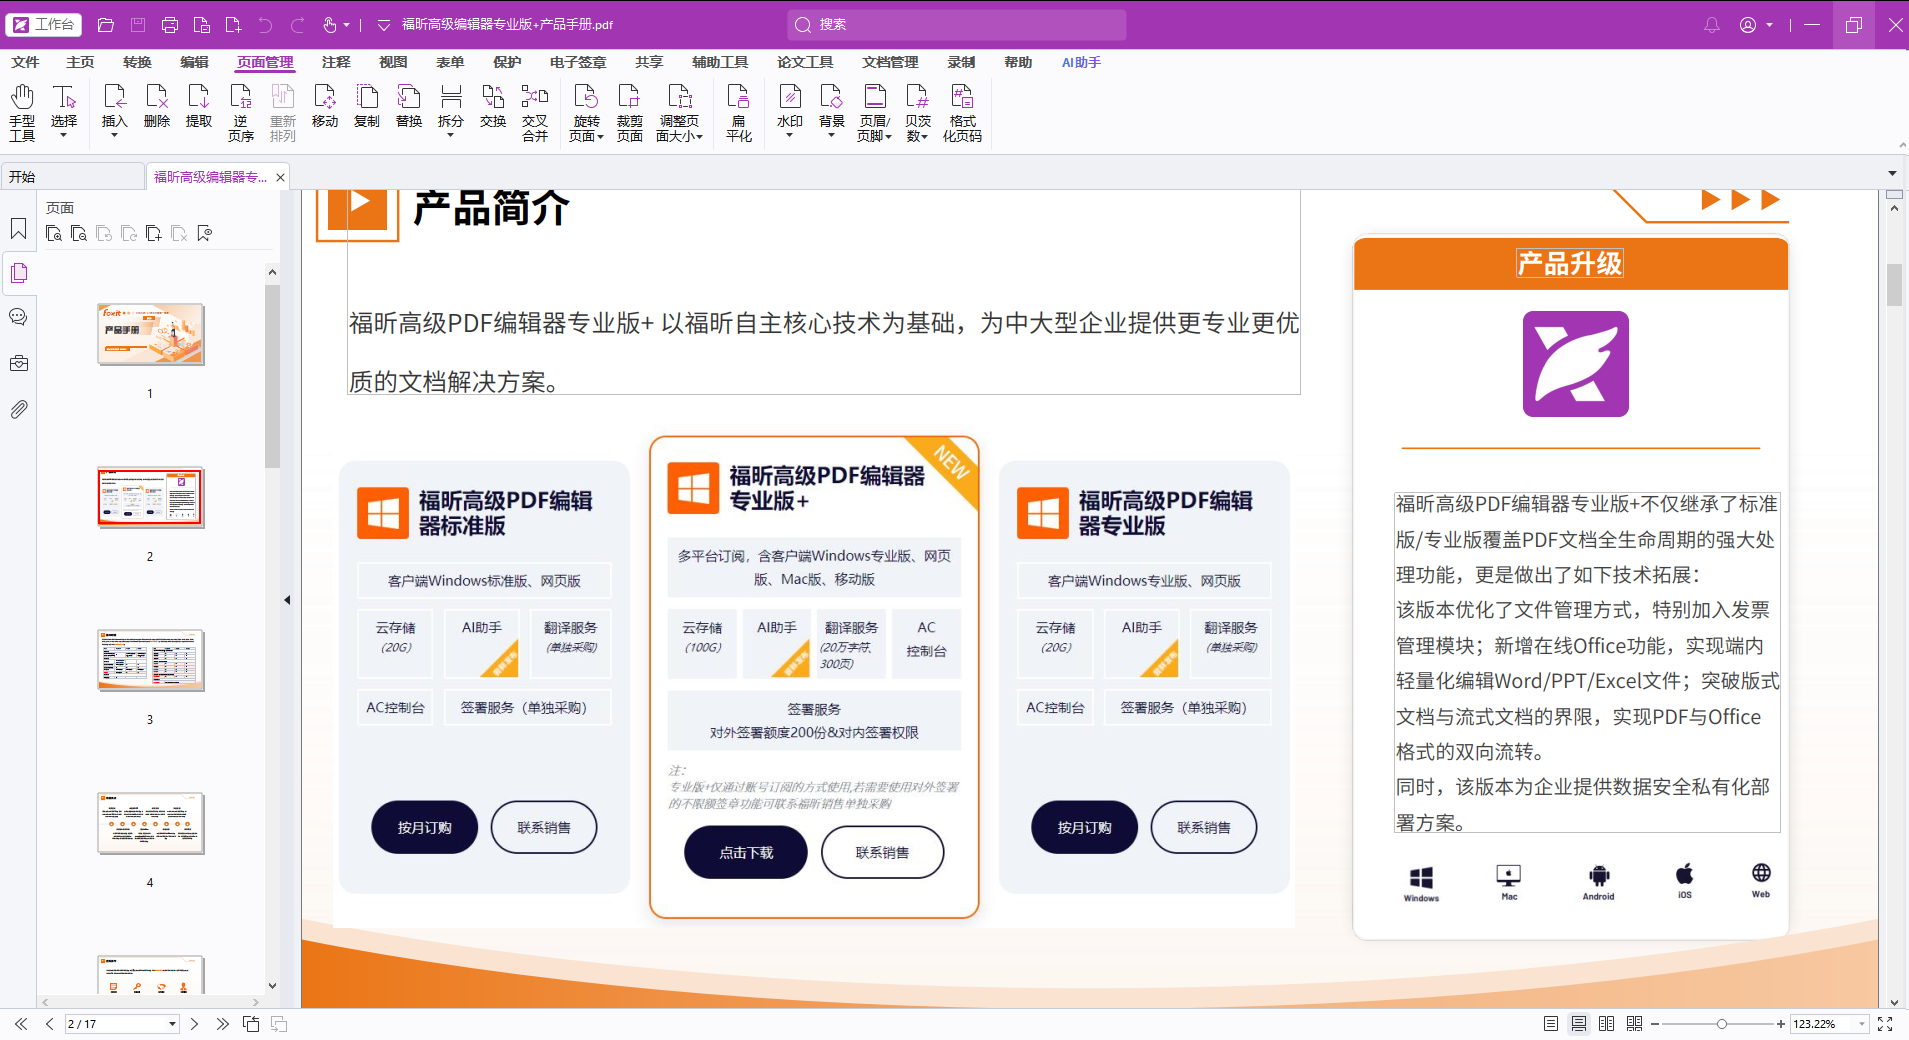Click the 逆页序 (reverse page order) tool

click(x=241, y=112)
